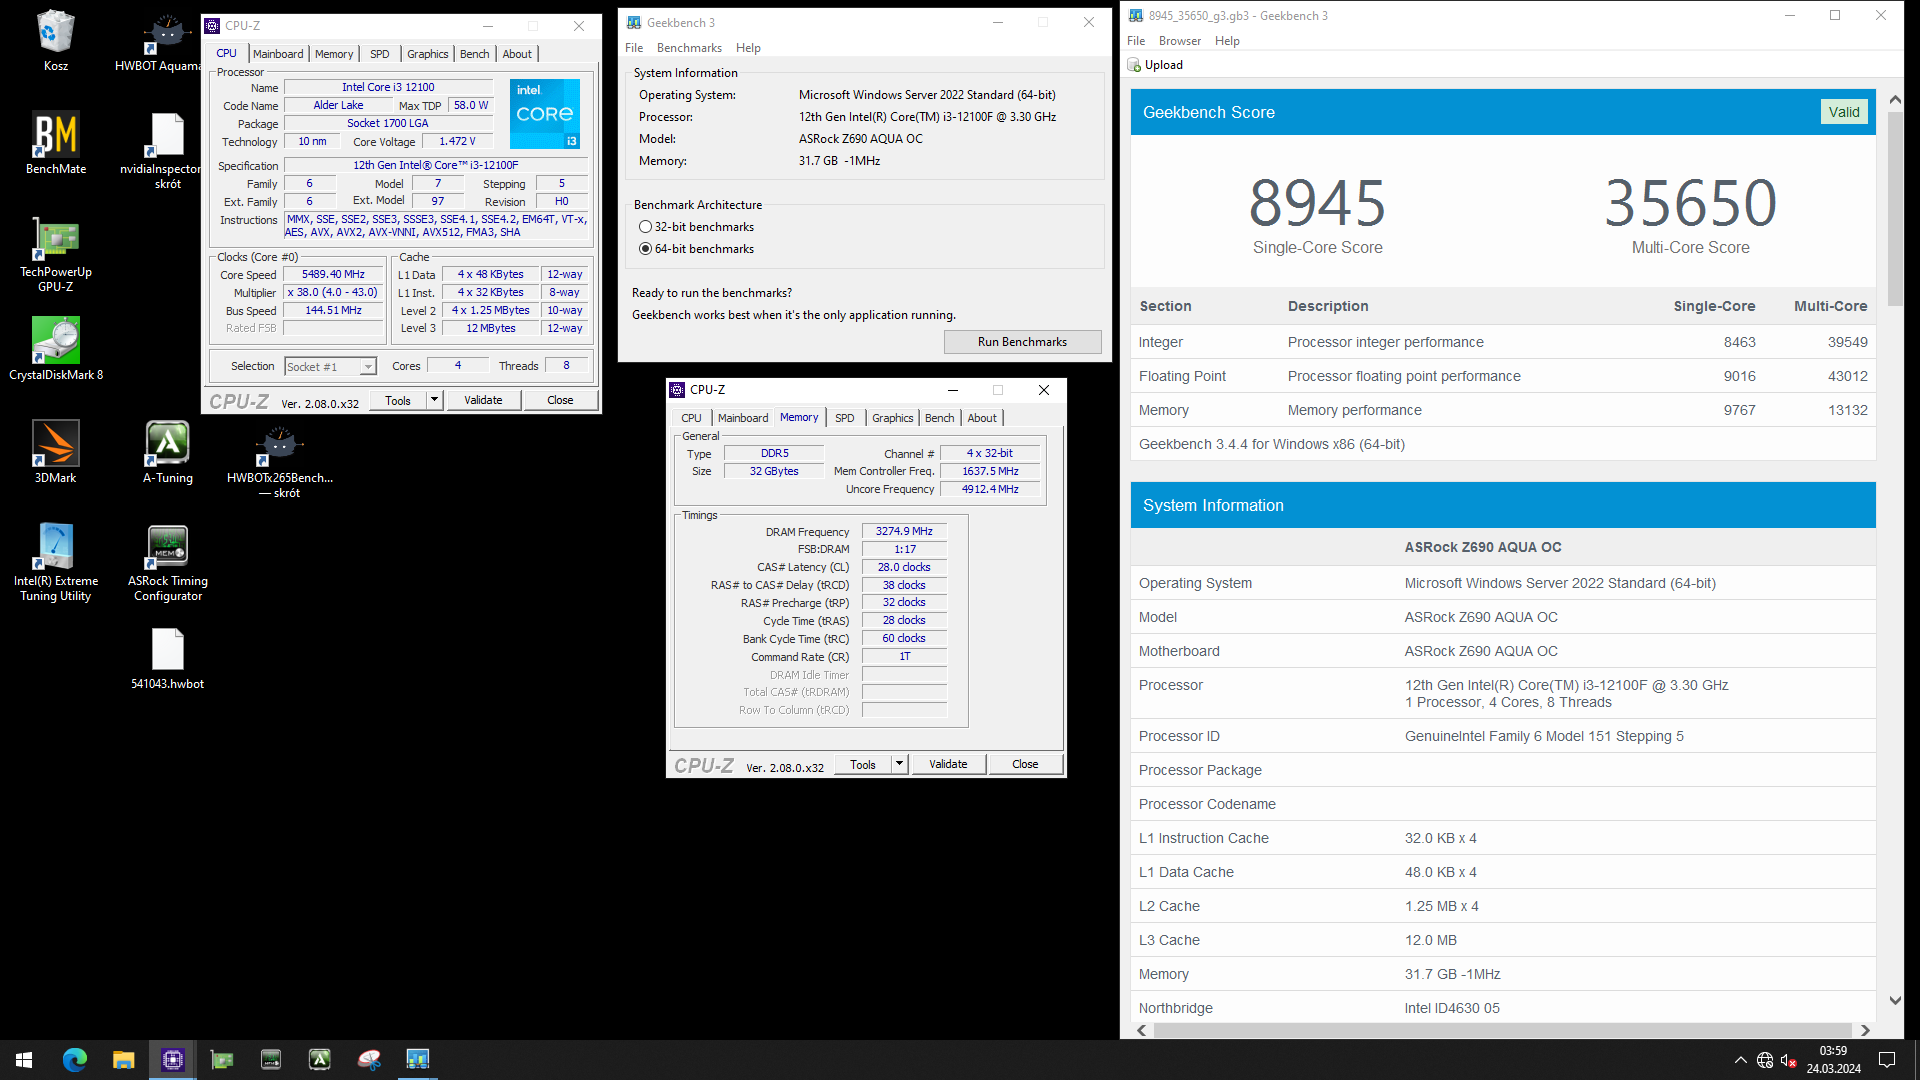Click Validate in the CPU-Z Memory window
Image resolution: width=1920 pixels, height=1080 pixels.
coord(948,764)
